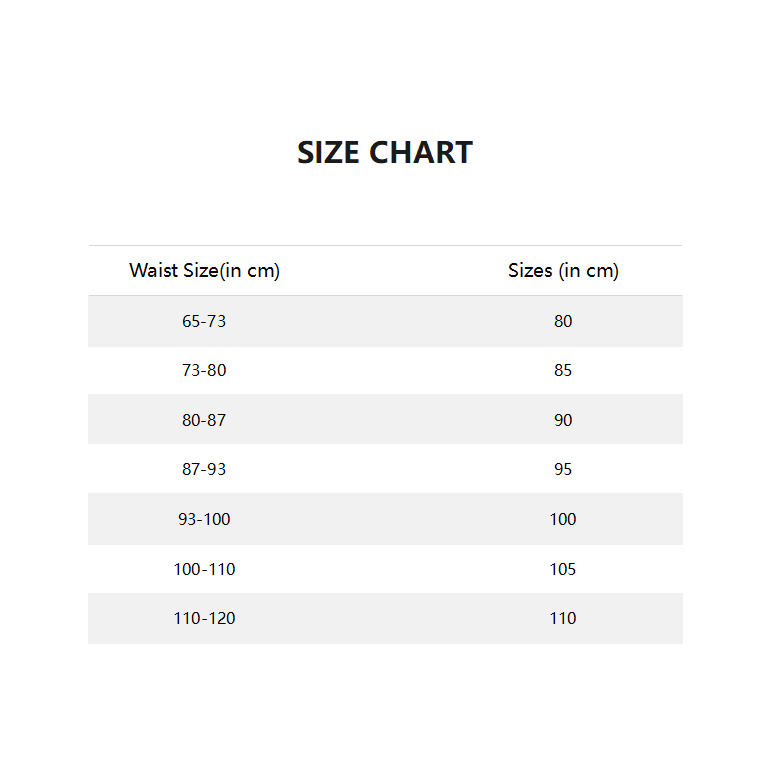Viewport: 776px width, 776px height.
Task: Click the word CHART in the title
Action: point(420,153)
